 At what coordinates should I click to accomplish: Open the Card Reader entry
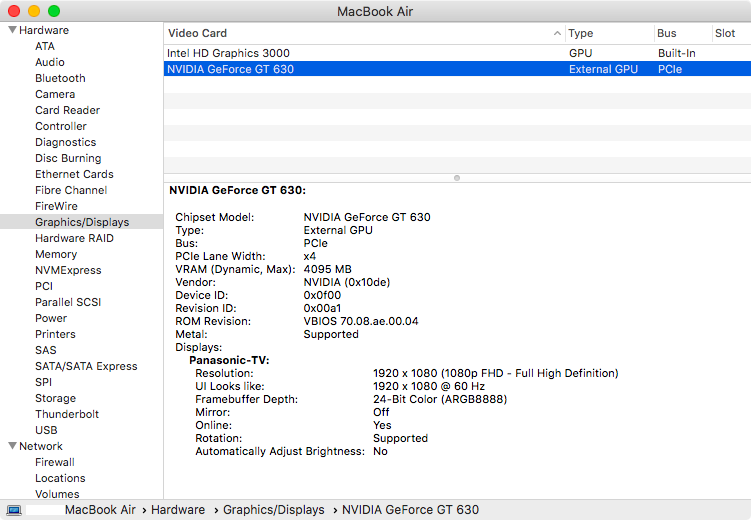tap(68, 110)
